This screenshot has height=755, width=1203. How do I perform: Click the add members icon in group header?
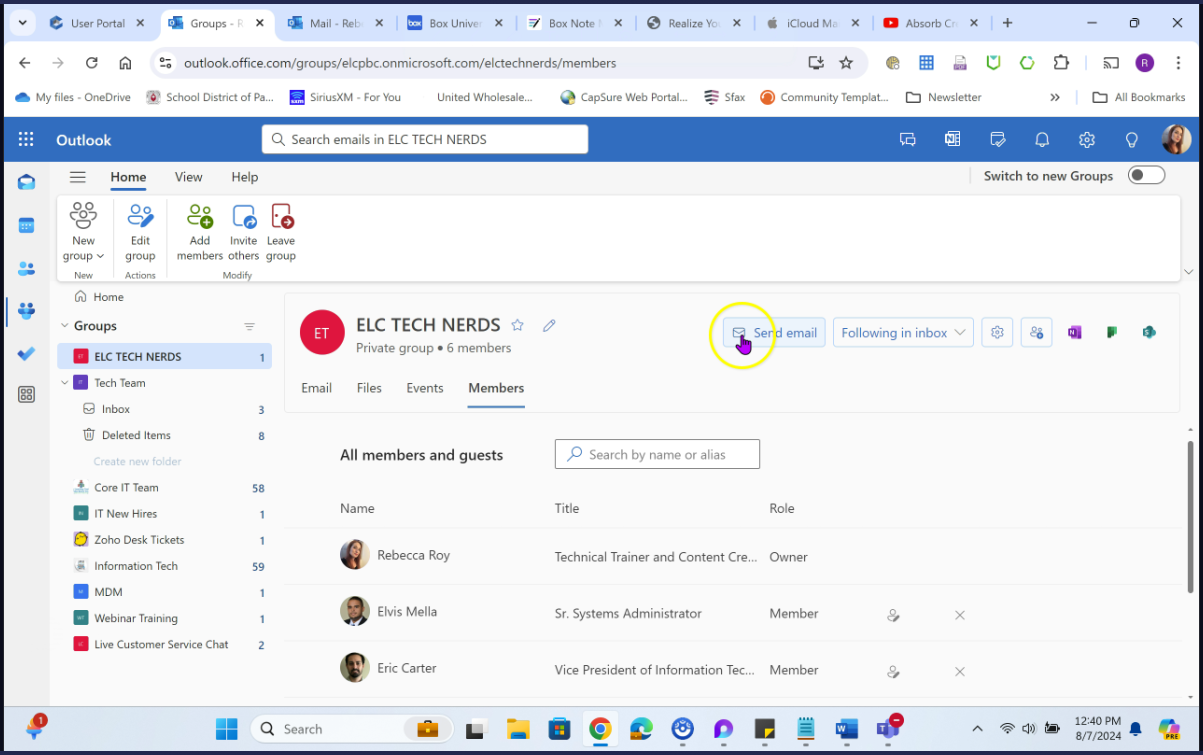(x=1037, y=333)
